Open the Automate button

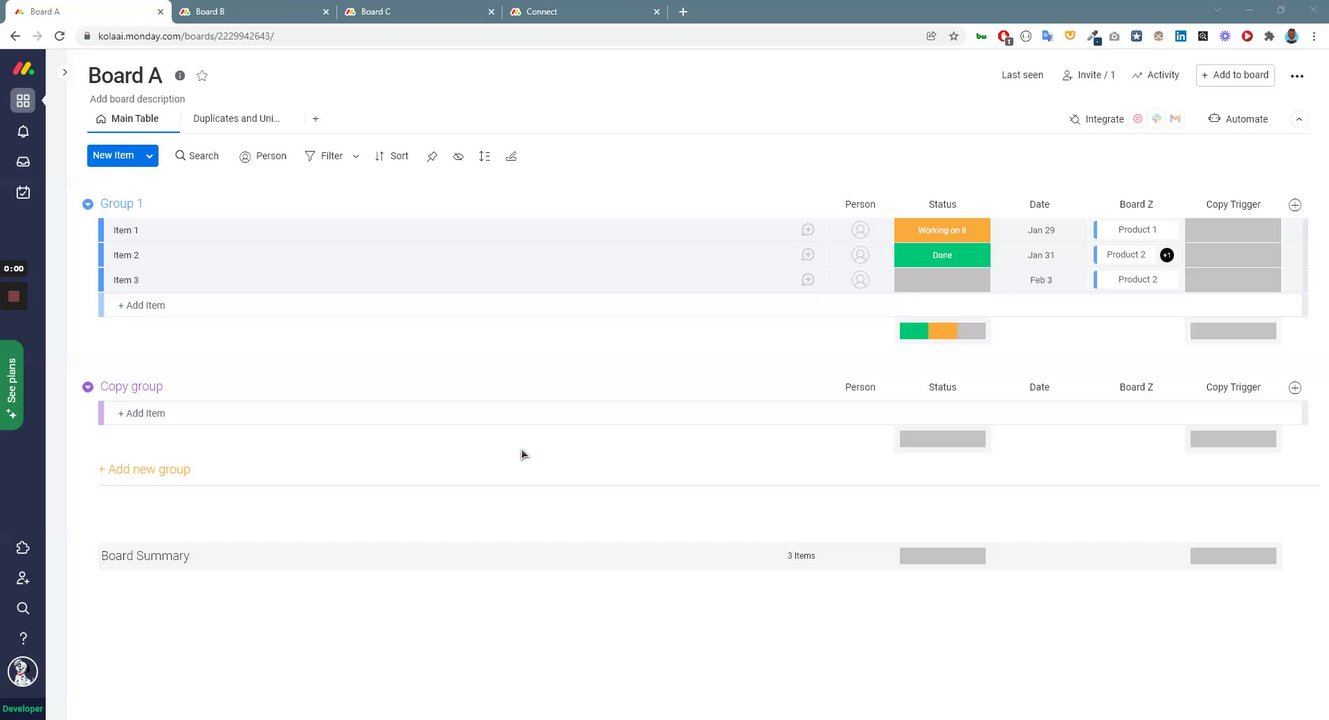coord(1238,119)
